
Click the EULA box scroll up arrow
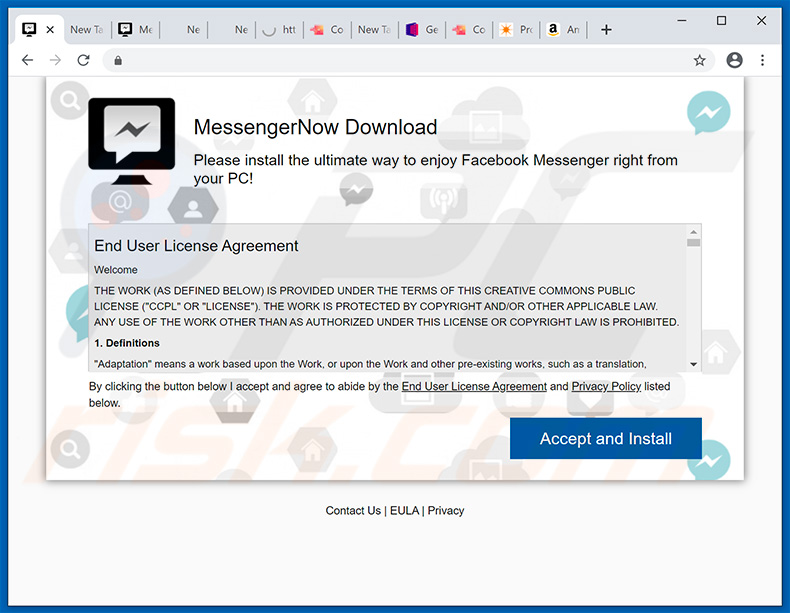pyautogui.click(x=693, y=232)
